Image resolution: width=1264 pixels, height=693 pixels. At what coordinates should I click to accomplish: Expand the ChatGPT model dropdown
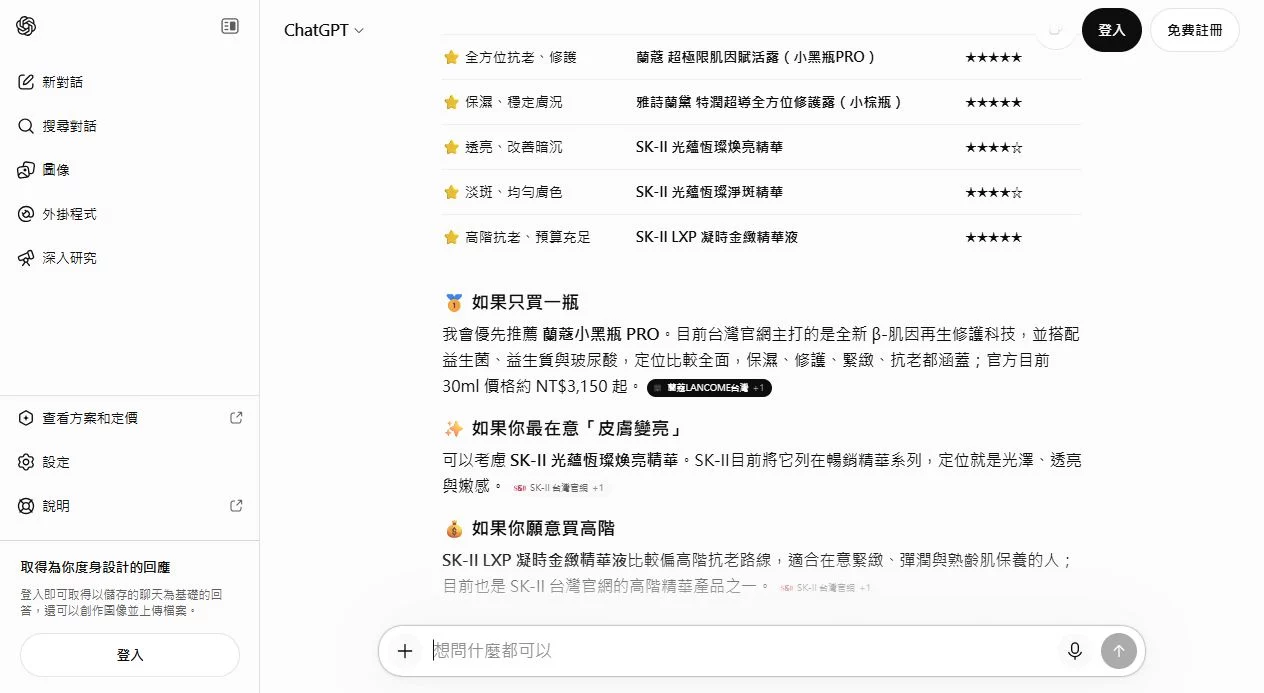(324, 30)
